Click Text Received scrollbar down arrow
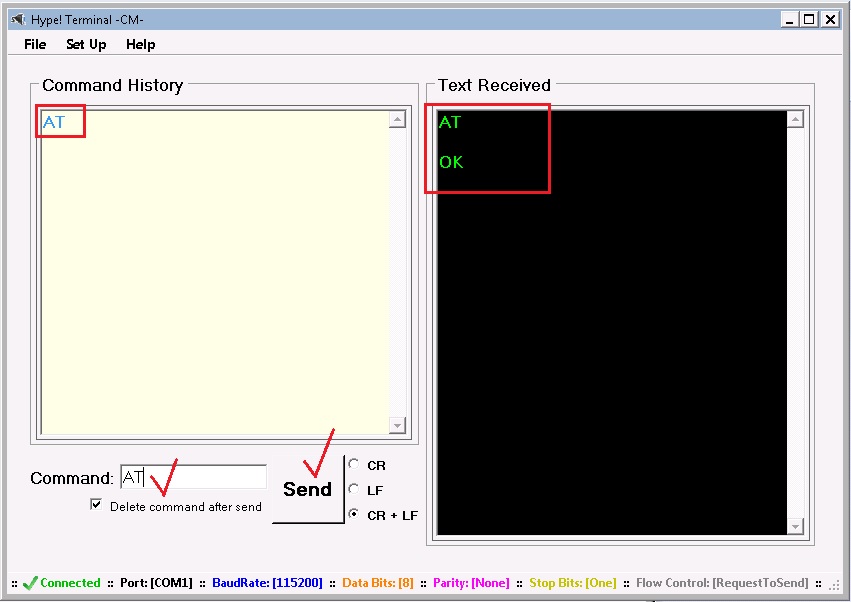This screenshot has height=602, width=851. click(x=794, y=526)
